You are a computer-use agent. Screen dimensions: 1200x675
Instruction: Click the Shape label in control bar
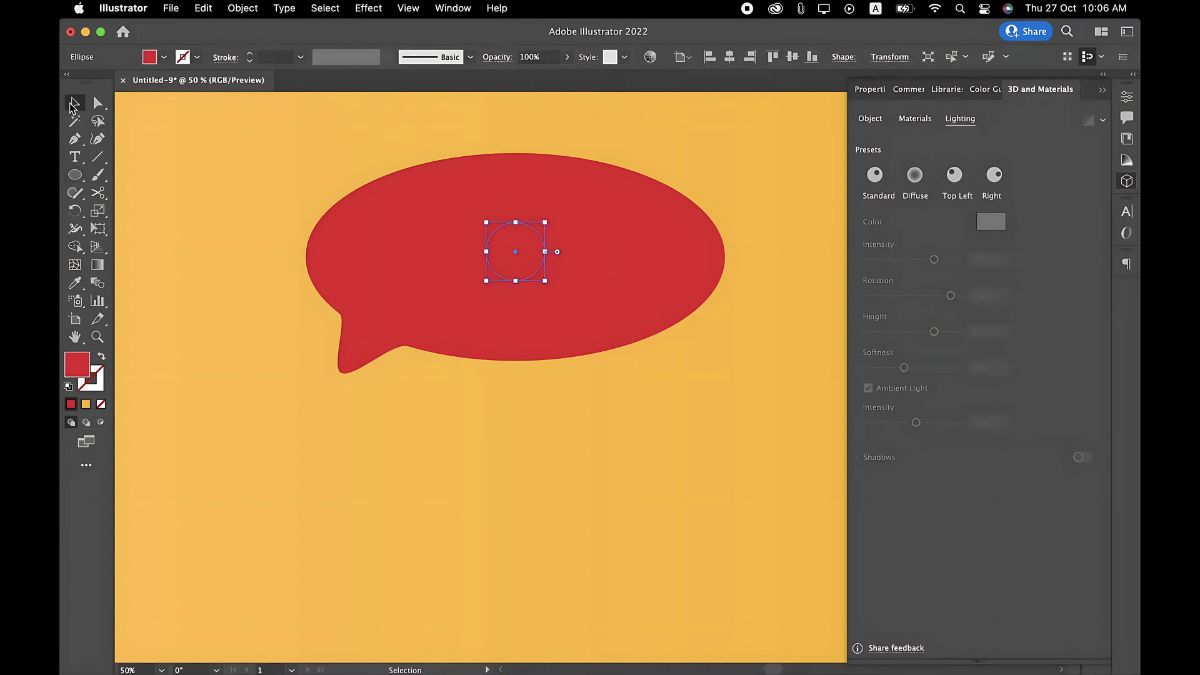pos(843,57)
